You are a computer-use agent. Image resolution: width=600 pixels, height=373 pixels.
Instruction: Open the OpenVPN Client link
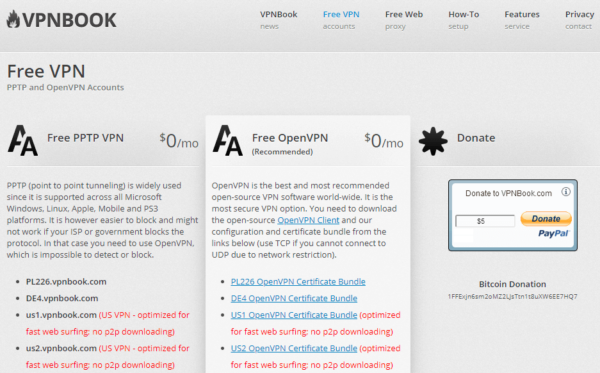308,220
